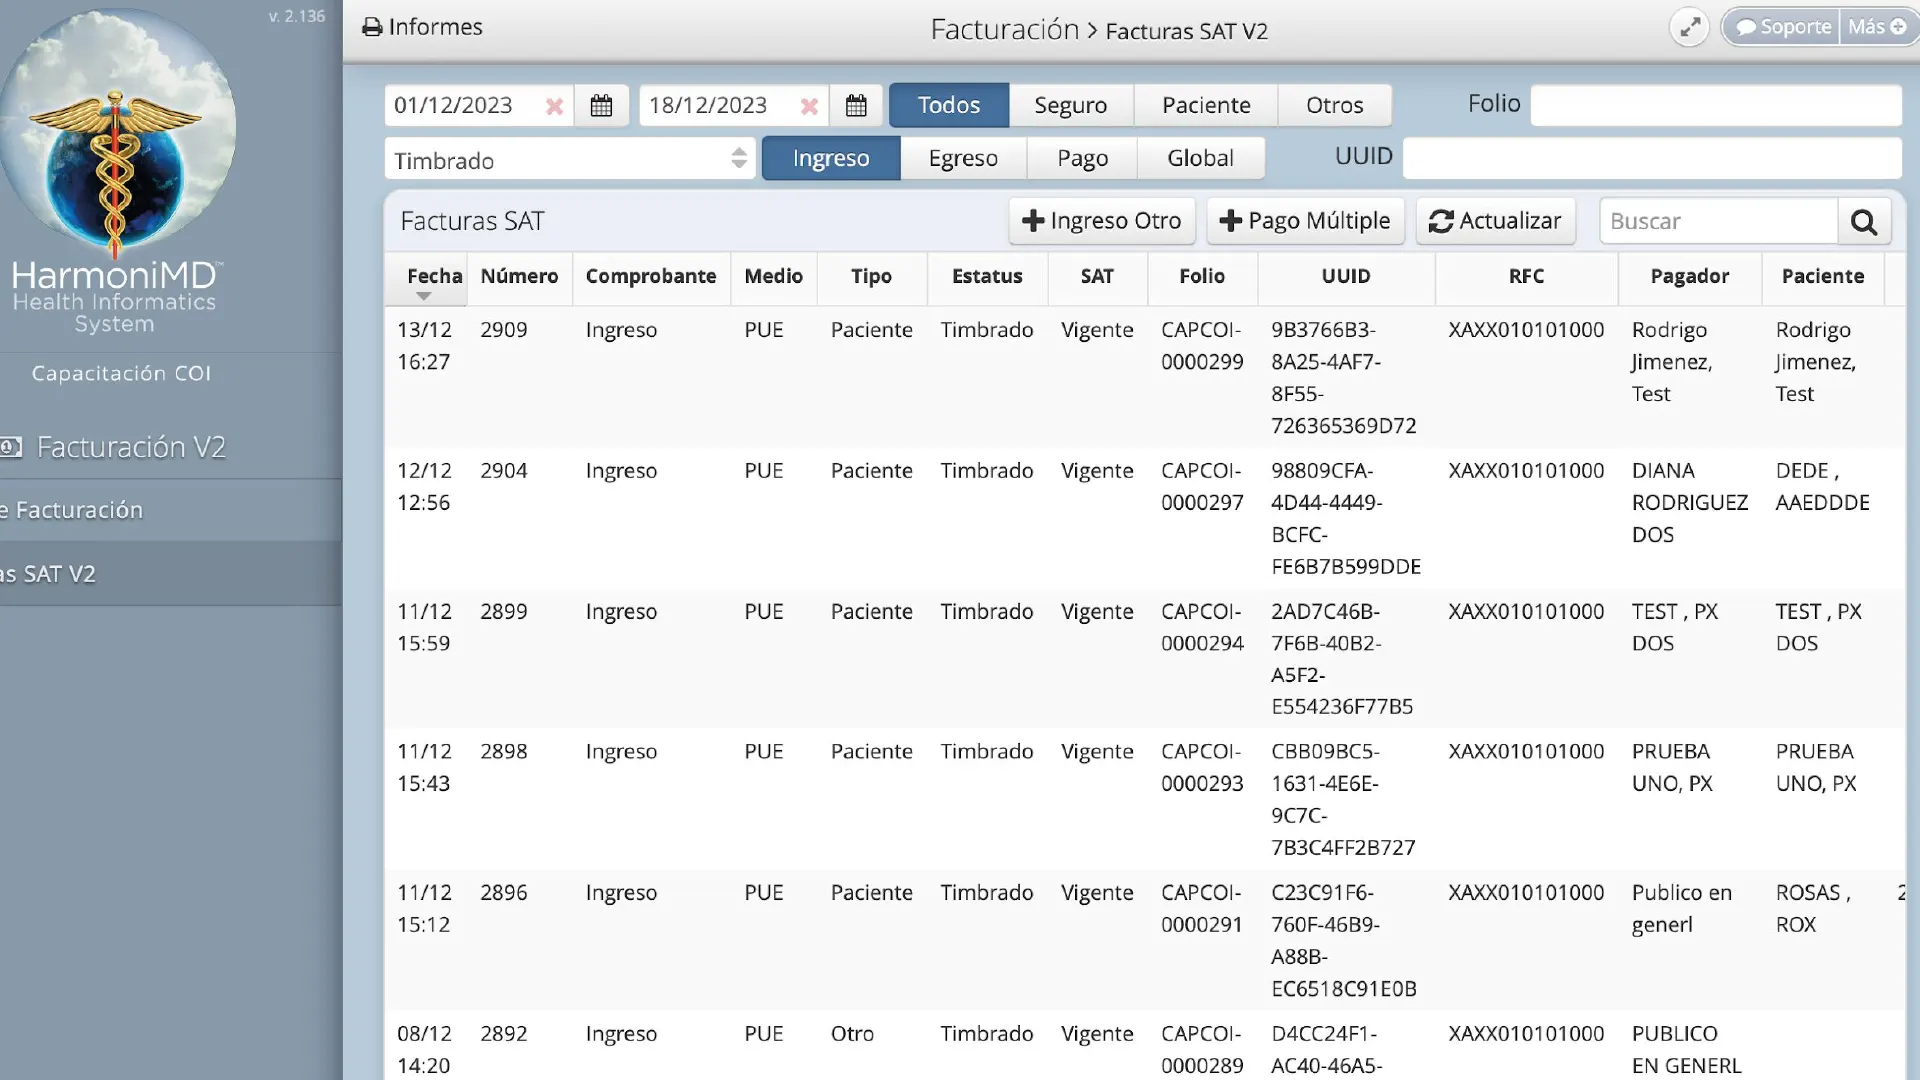Focus the Buscar search box
1920x1080 pixels.
tap(1719, 221)
